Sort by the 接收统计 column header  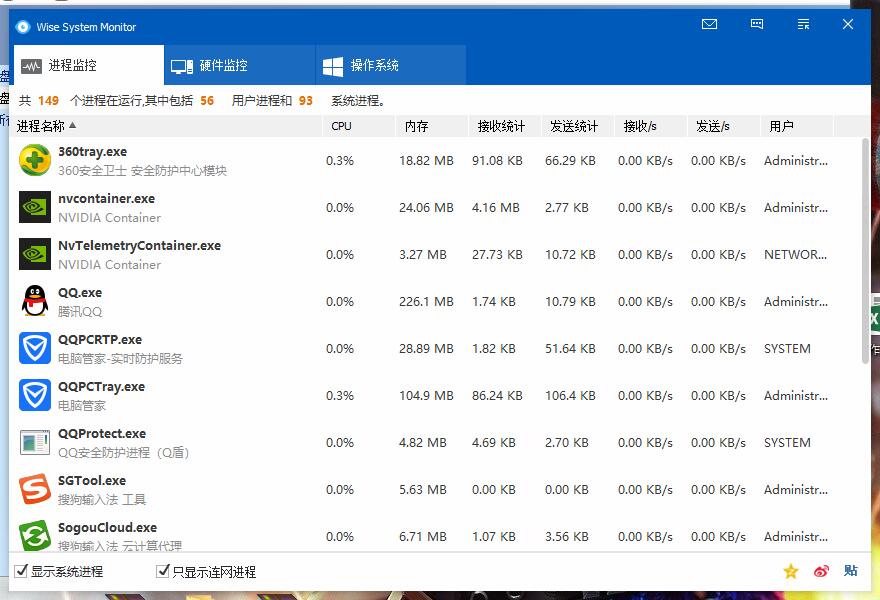[501, 126]
